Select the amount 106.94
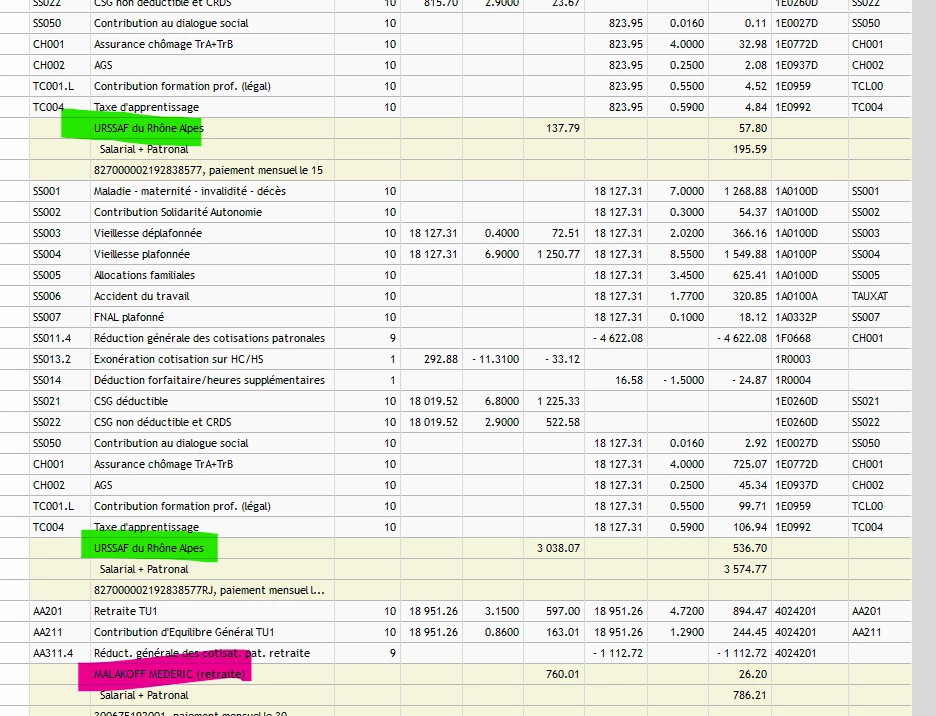Viewport: 936px width, 716px height. tap(750, 527)
